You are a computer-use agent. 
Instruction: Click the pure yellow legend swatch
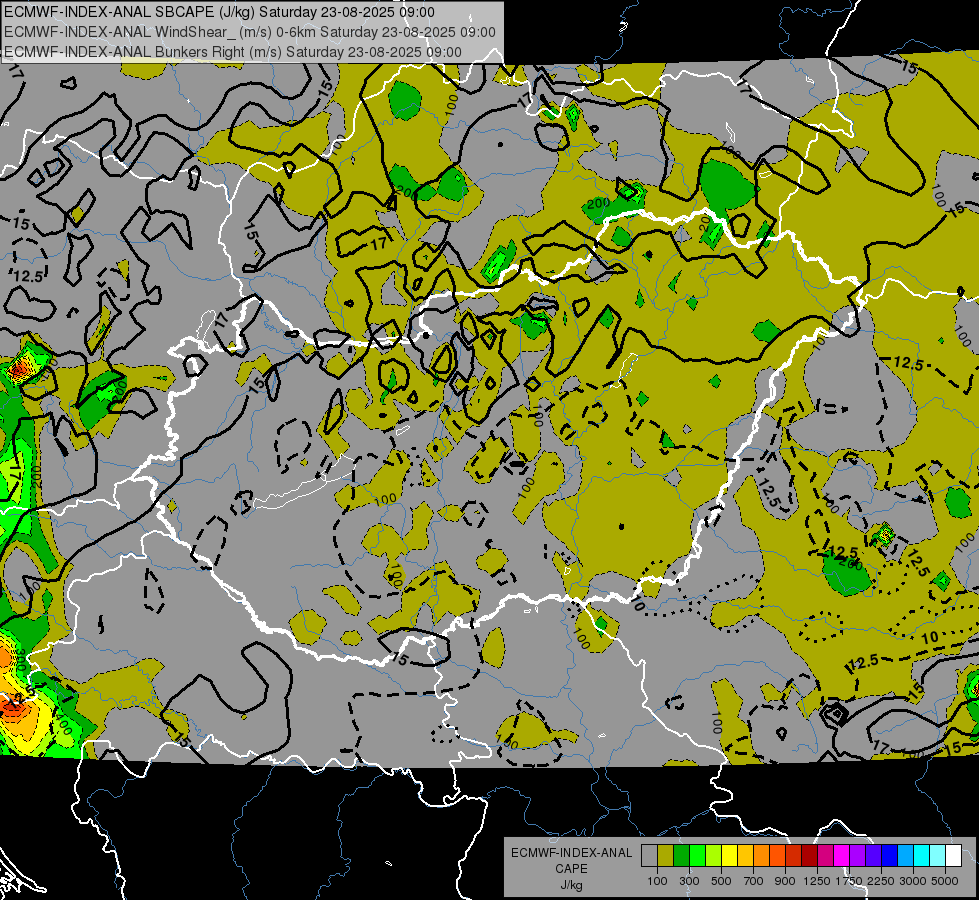729,856
